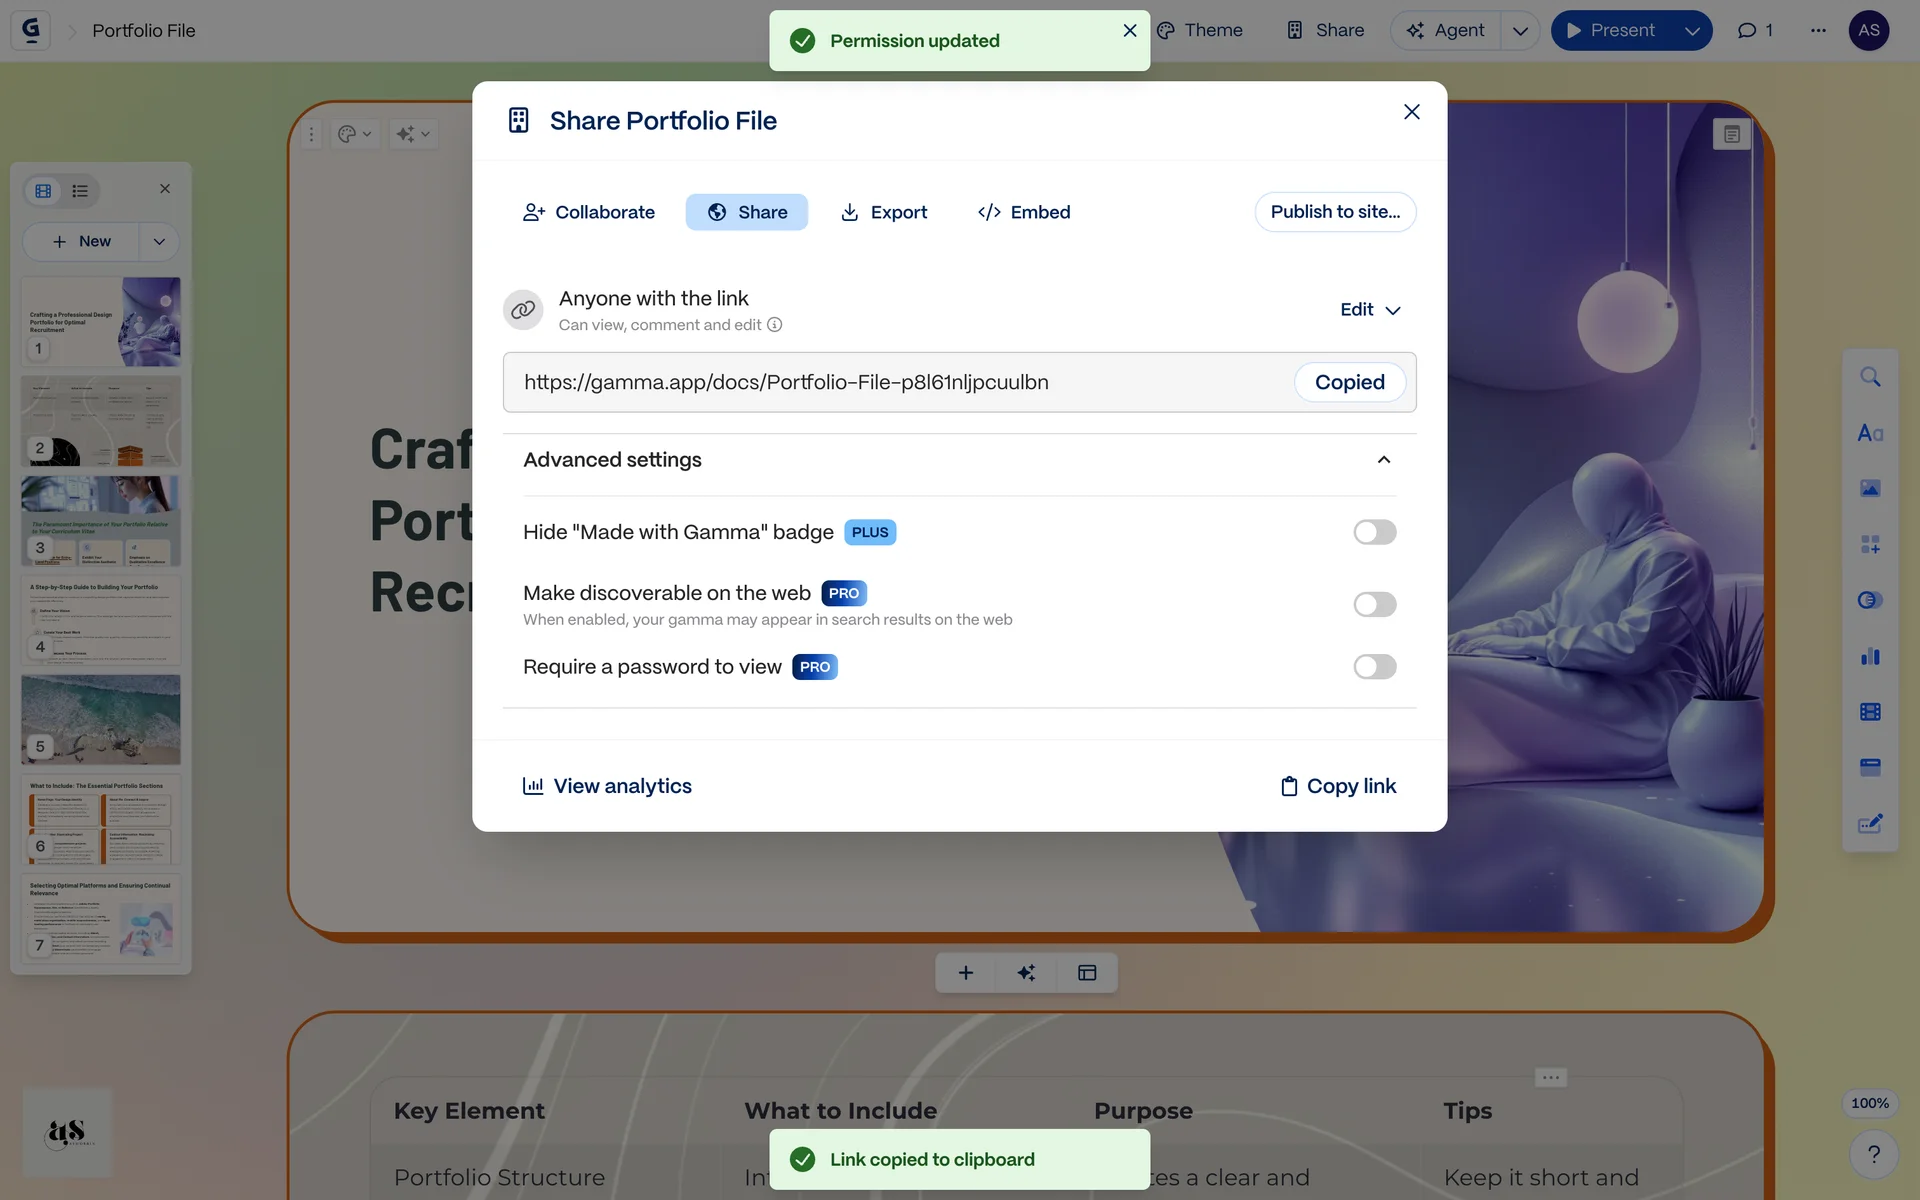Switch to list view in slide panel
Screen dimensions: 1920x1200
point(80,191)
